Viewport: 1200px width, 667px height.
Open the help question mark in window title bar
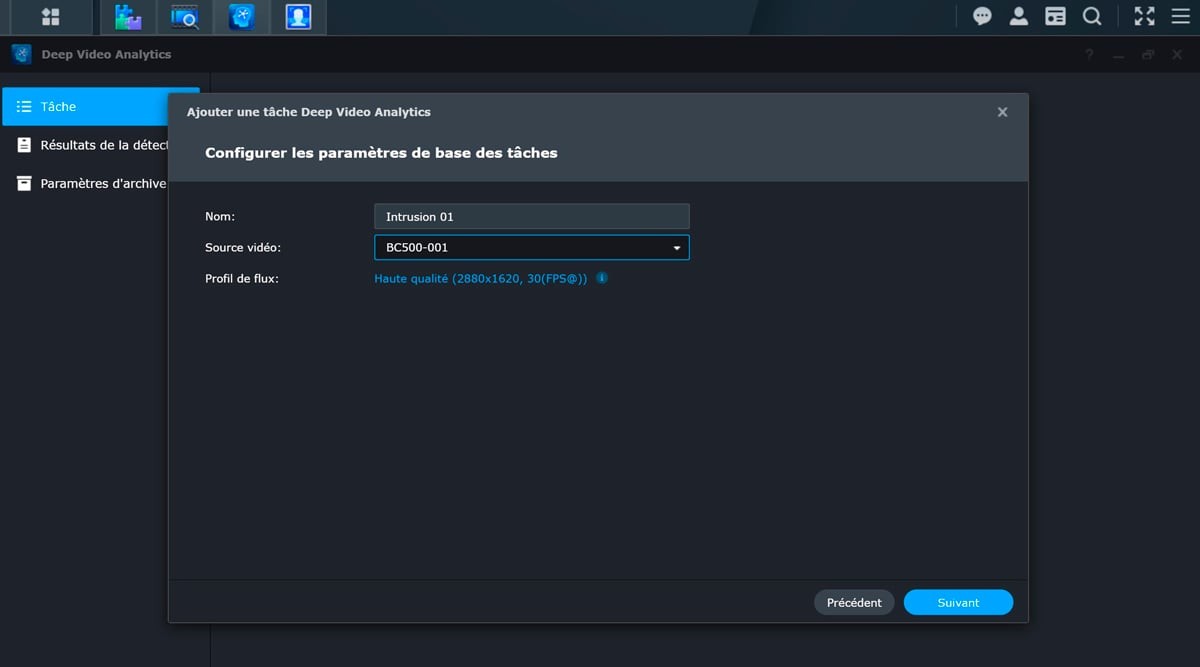pyautogui.click(x=1089, y=55)
